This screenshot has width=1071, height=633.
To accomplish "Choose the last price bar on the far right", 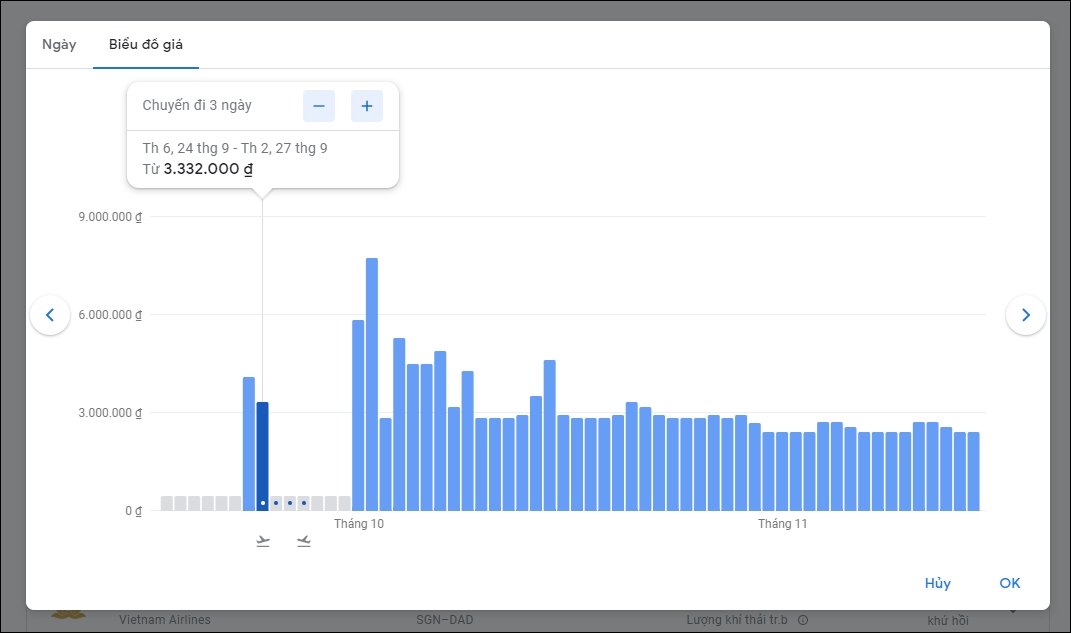I will (x=973, y=471).
